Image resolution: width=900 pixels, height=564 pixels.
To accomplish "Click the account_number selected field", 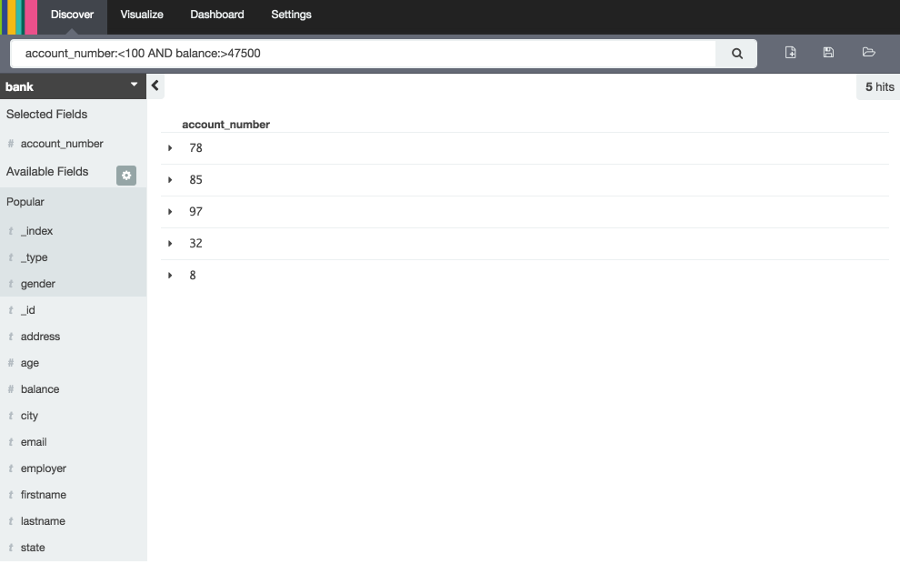I will click(x=62, y=144).
